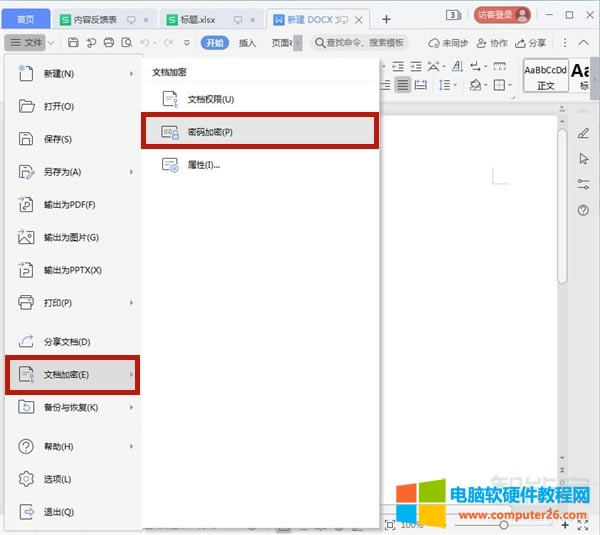This screenshot has width=600, height=535.
Task: Click the selection arrow tool in right sidebar
Action: coord(583,159)
